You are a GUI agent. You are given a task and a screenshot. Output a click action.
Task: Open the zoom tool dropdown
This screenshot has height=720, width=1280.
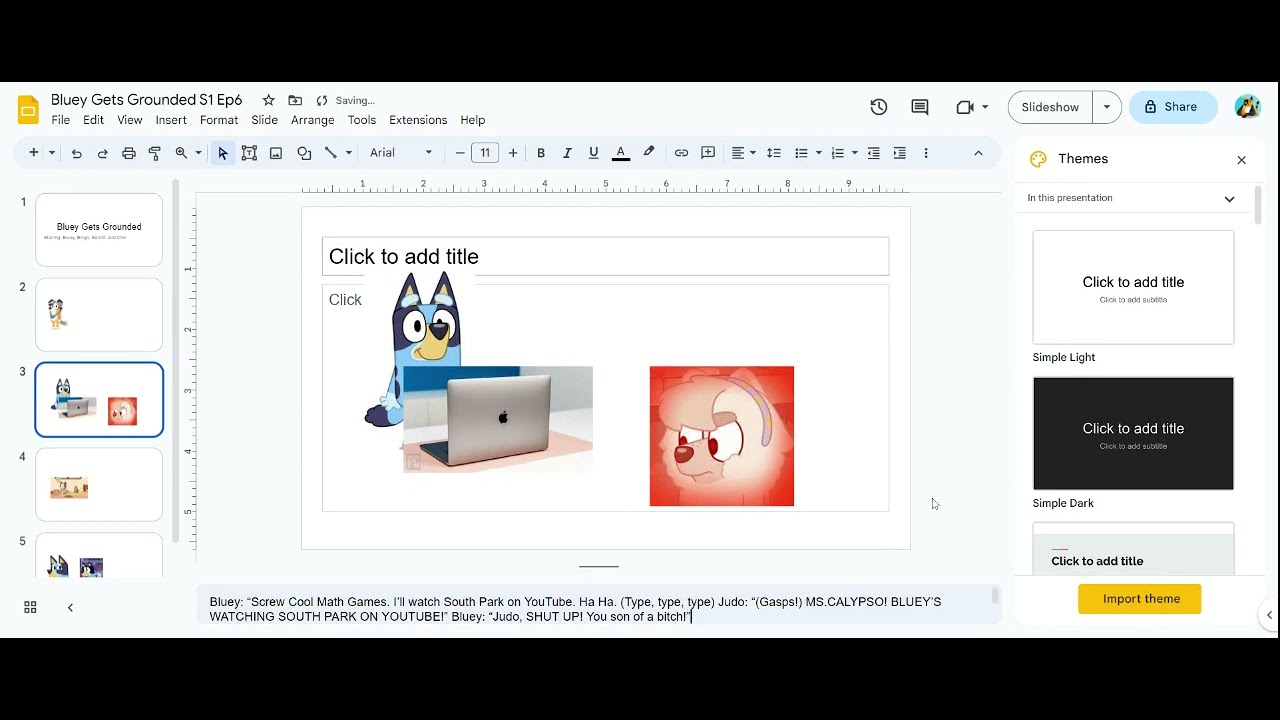[x=187, y=153]
